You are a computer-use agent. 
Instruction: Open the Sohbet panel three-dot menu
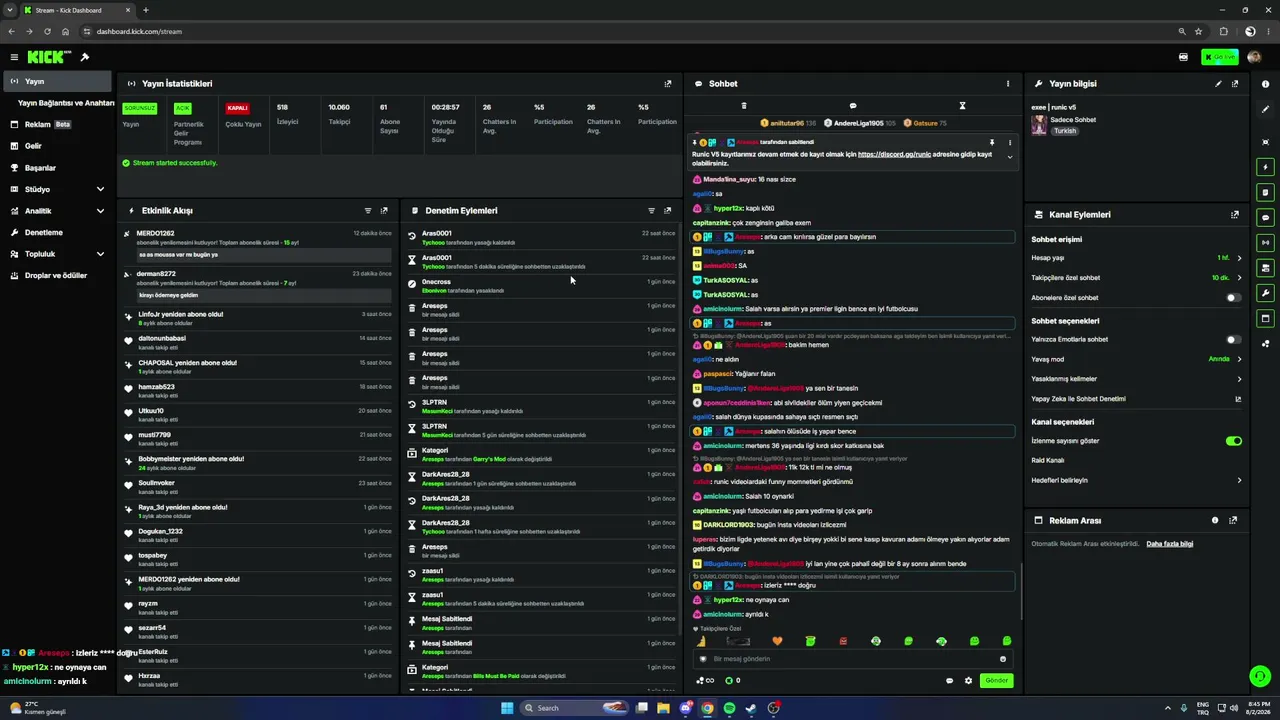(1008, 84)
